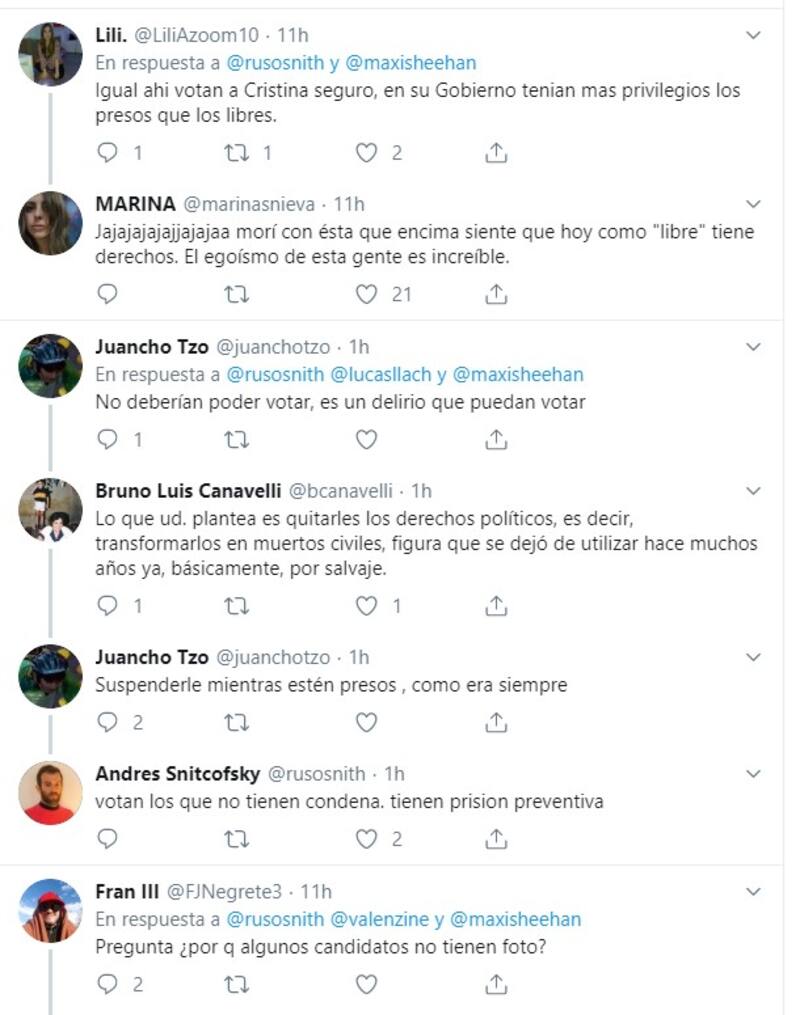Click the Bruno Luis Canavelli display name

coord(188,491)
